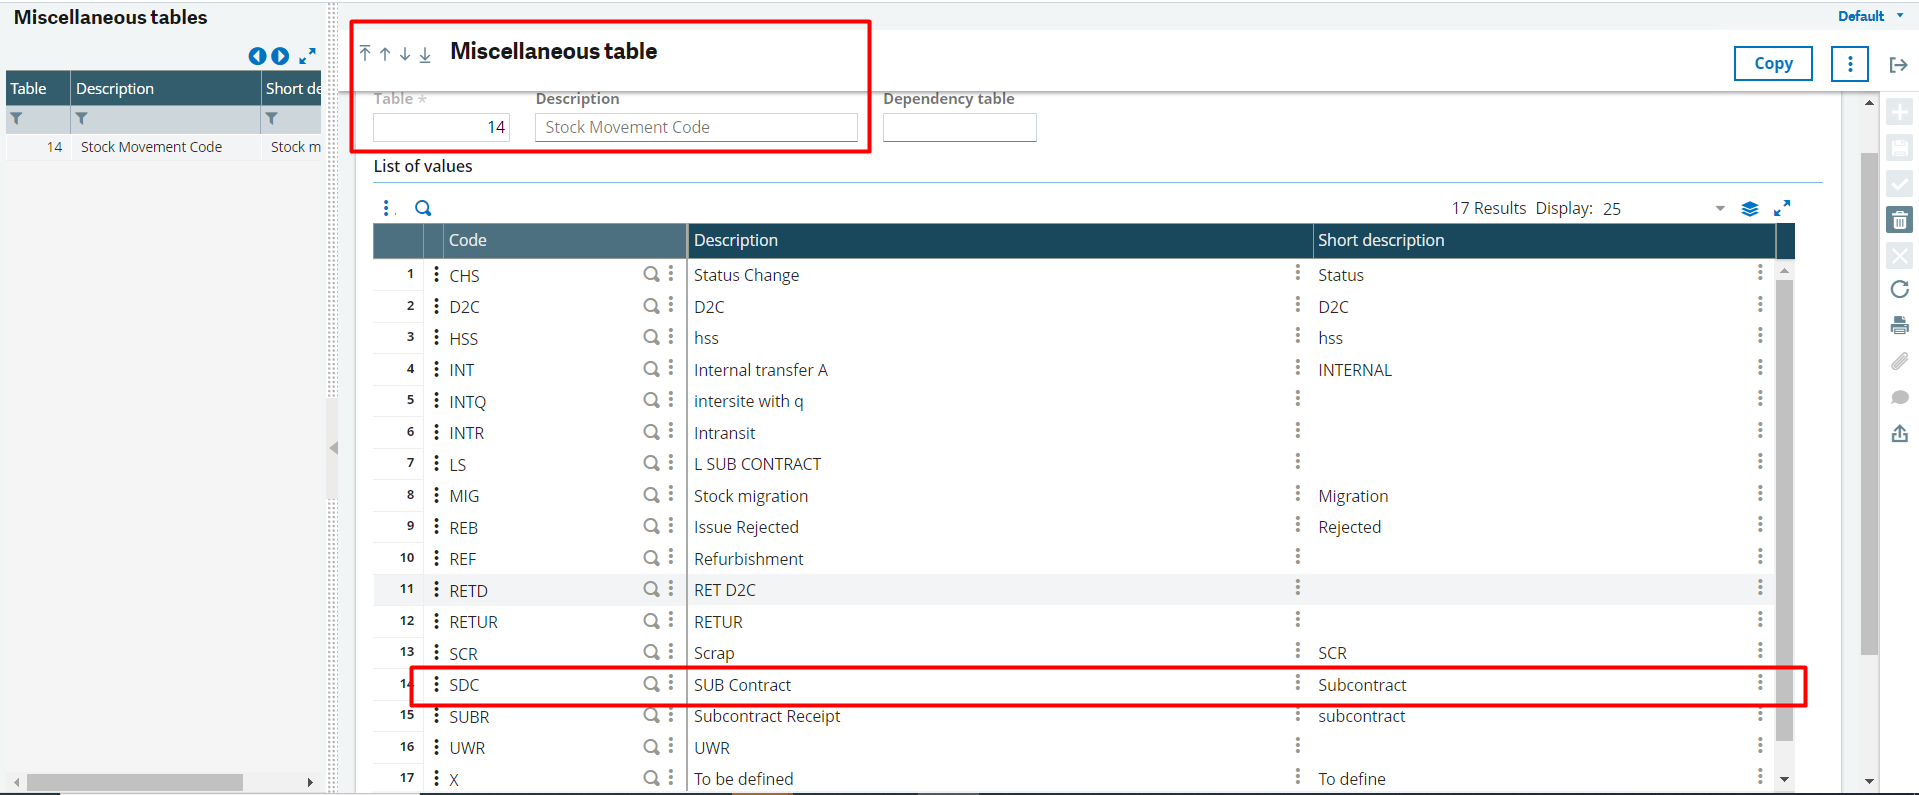The width and height of the screenshot is (1919, 795).
Task: Click the Copy button
Action: tap(1772, 64)
